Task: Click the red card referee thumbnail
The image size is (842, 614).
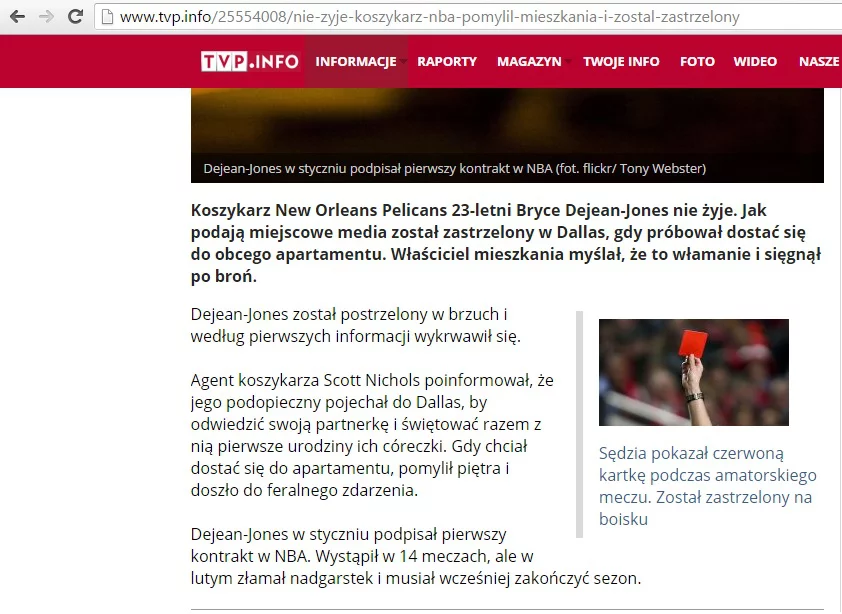Action: point(694,372)
